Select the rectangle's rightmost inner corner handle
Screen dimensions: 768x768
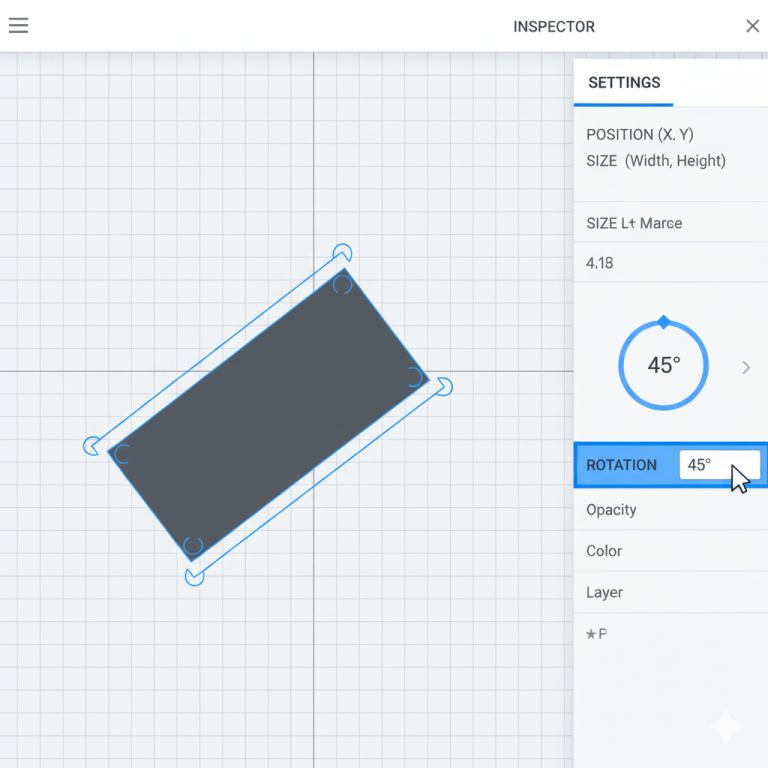(x=413, y=376)
